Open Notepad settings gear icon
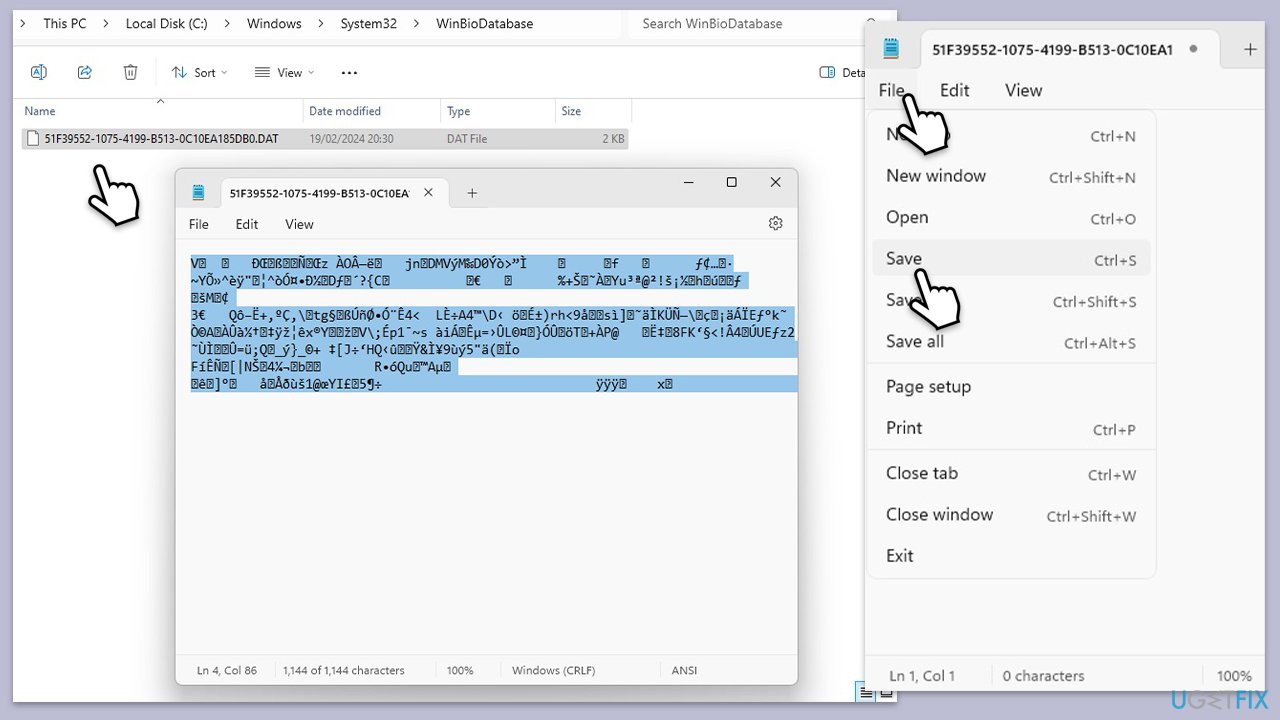1280x720 pixels. (775, 224)
